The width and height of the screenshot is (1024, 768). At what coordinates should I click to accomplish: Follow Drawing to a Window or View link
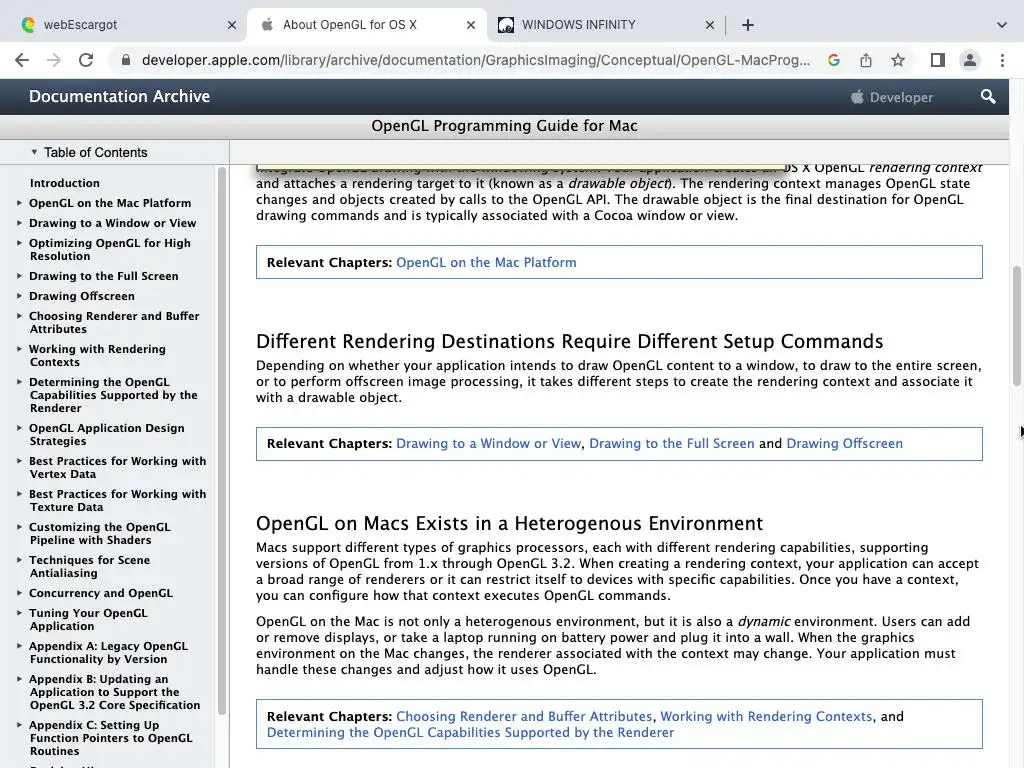click(x=488, y=443)
